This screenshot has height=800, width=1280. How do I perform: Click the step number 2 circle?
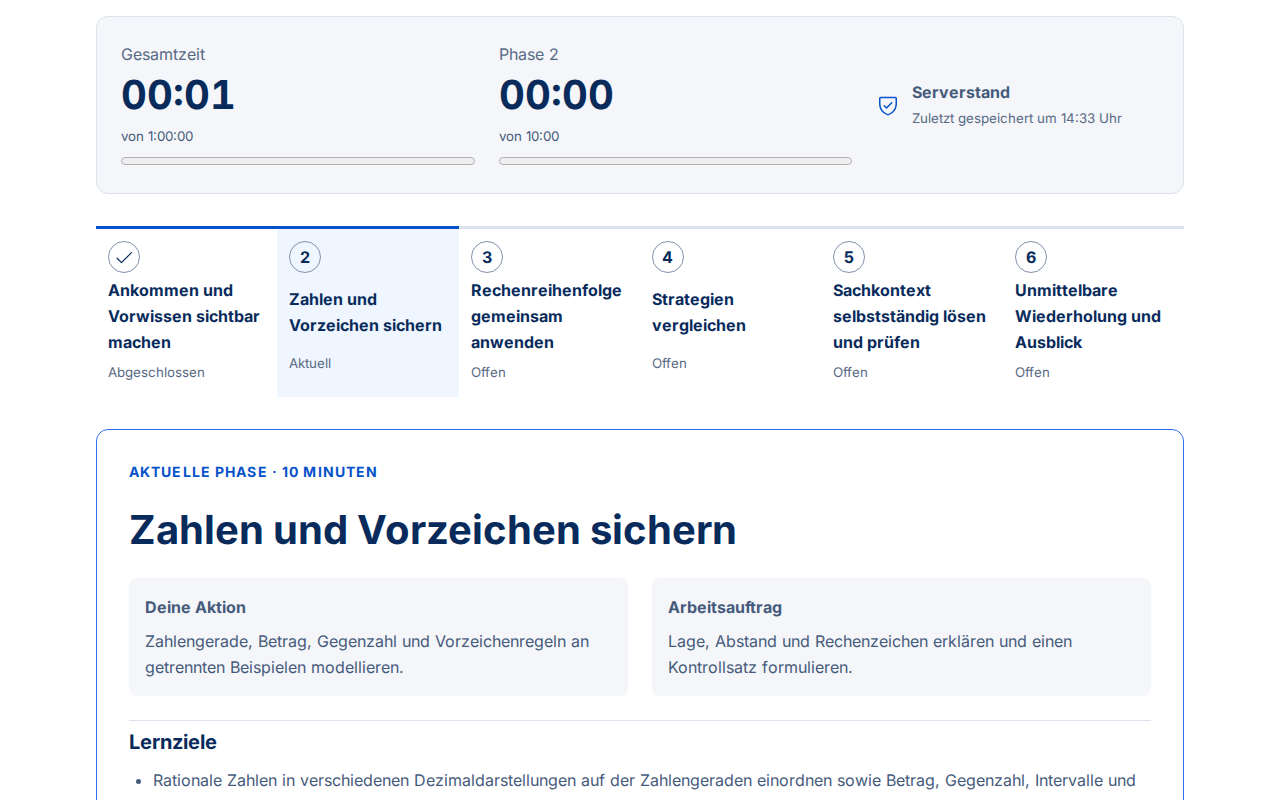[x=305, y=257]
